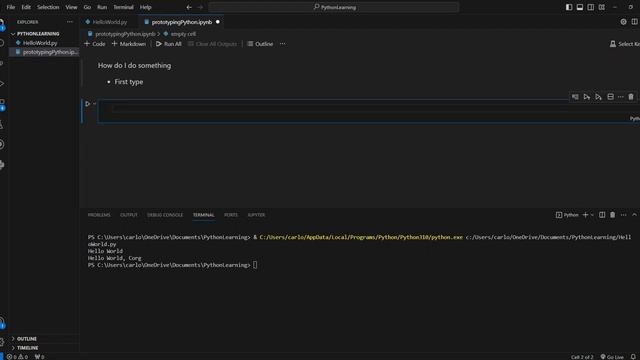Toggle the secondary side bar layout icon
The height and width of the screenshot is (360, 640).
click(591, 7)
